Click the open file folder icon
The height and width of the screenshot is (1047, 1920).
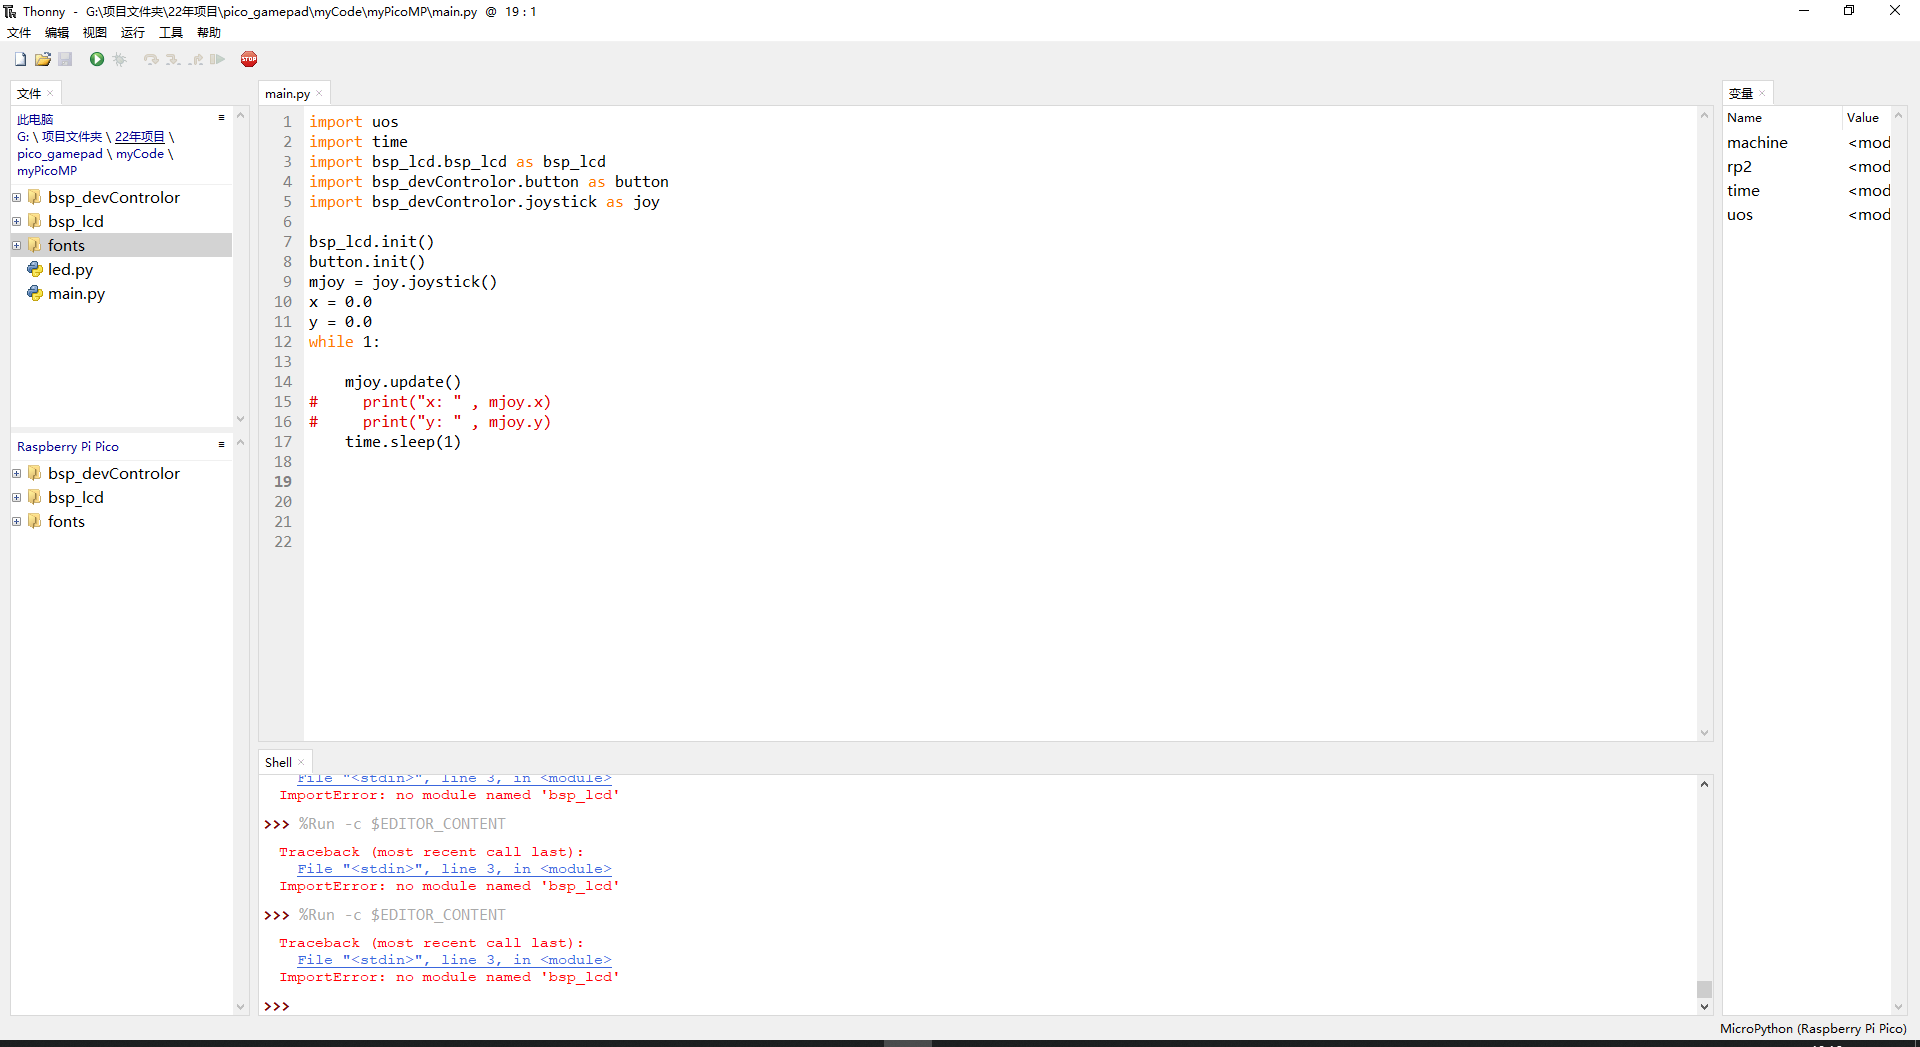coord(43,60)
